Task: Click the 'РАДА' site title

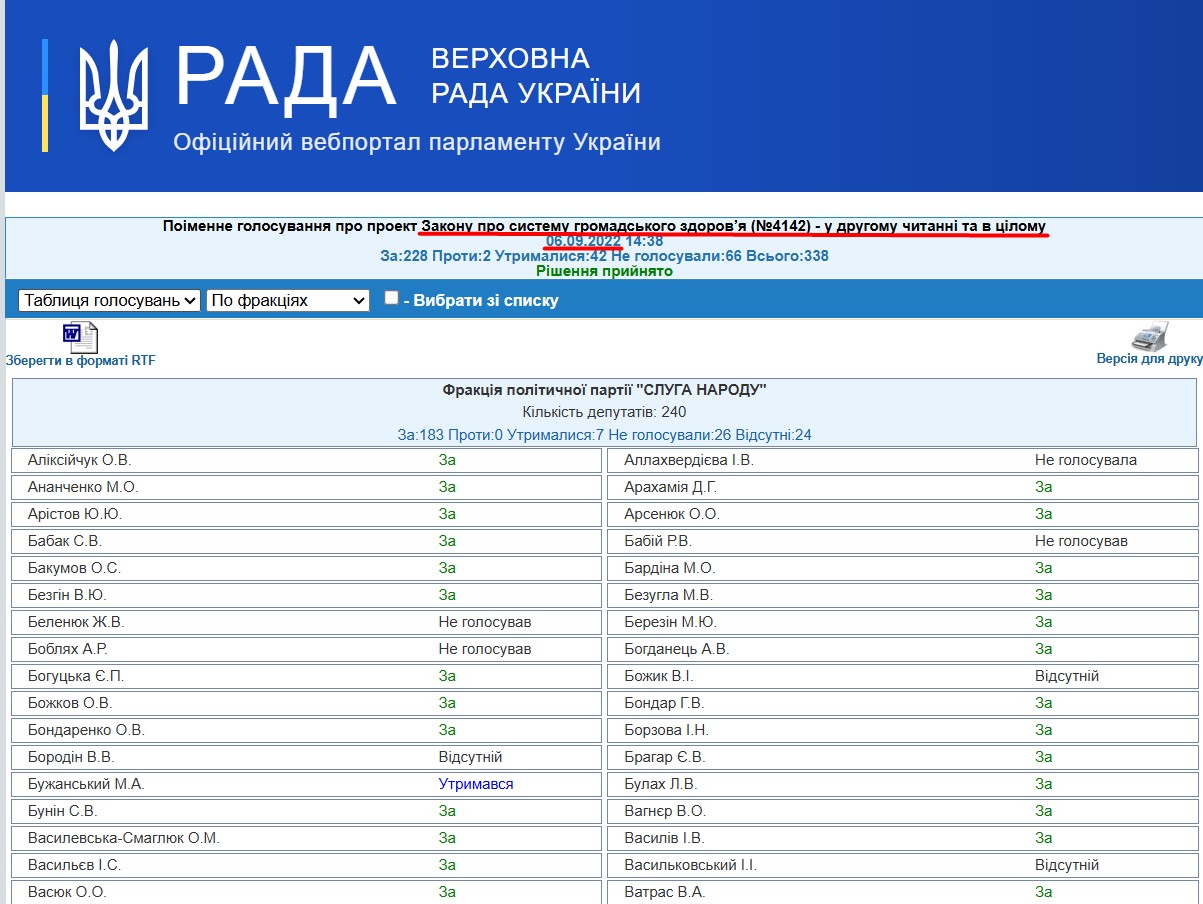Action: pos(286,77)
